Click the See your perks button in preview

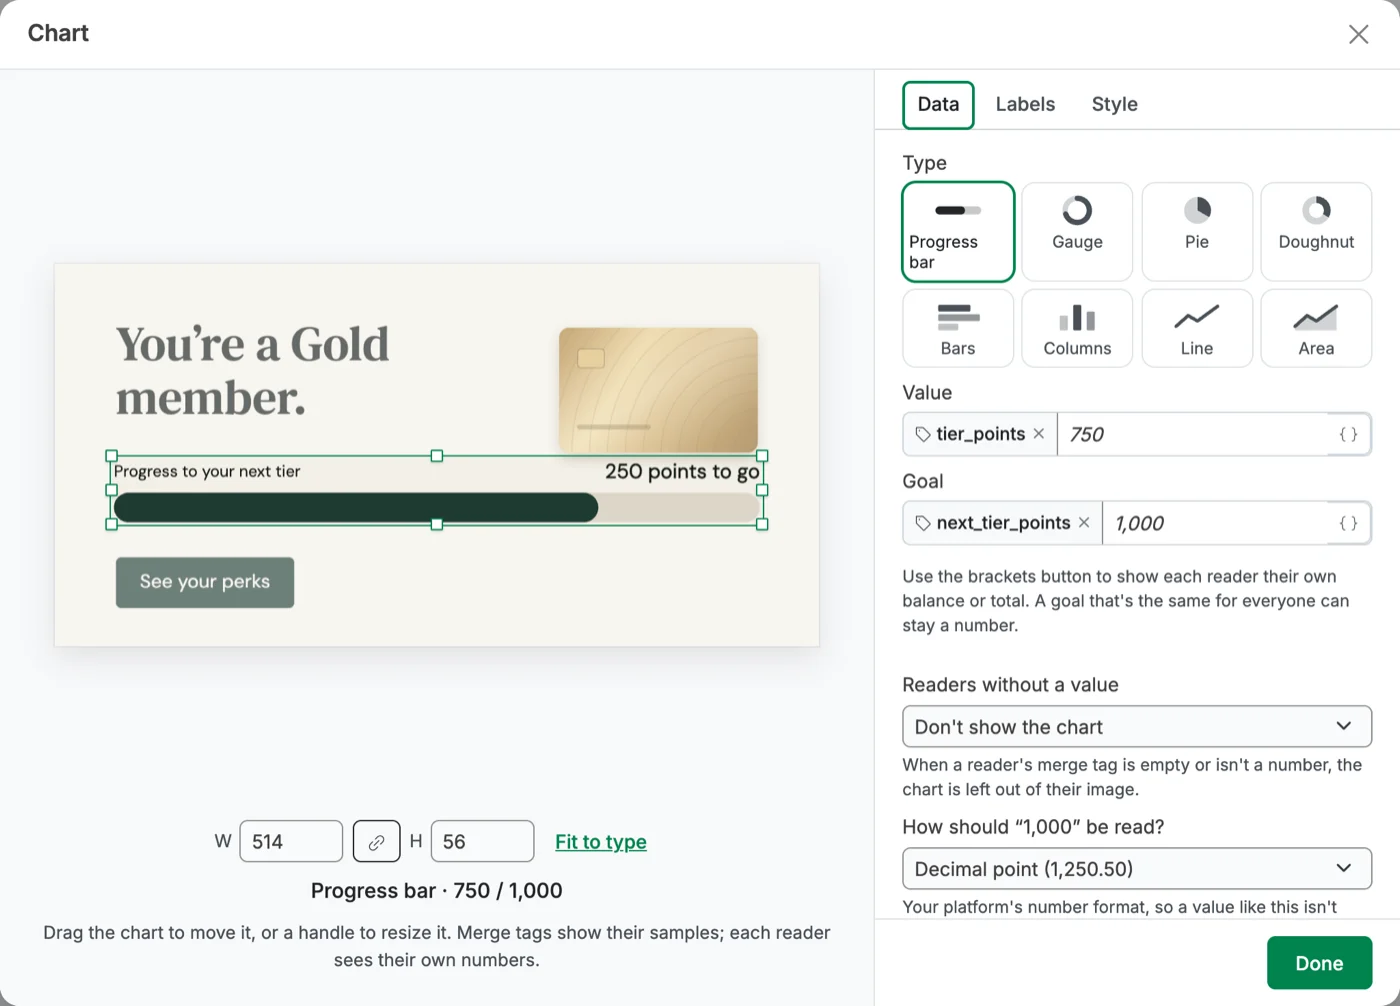(205, 582)
